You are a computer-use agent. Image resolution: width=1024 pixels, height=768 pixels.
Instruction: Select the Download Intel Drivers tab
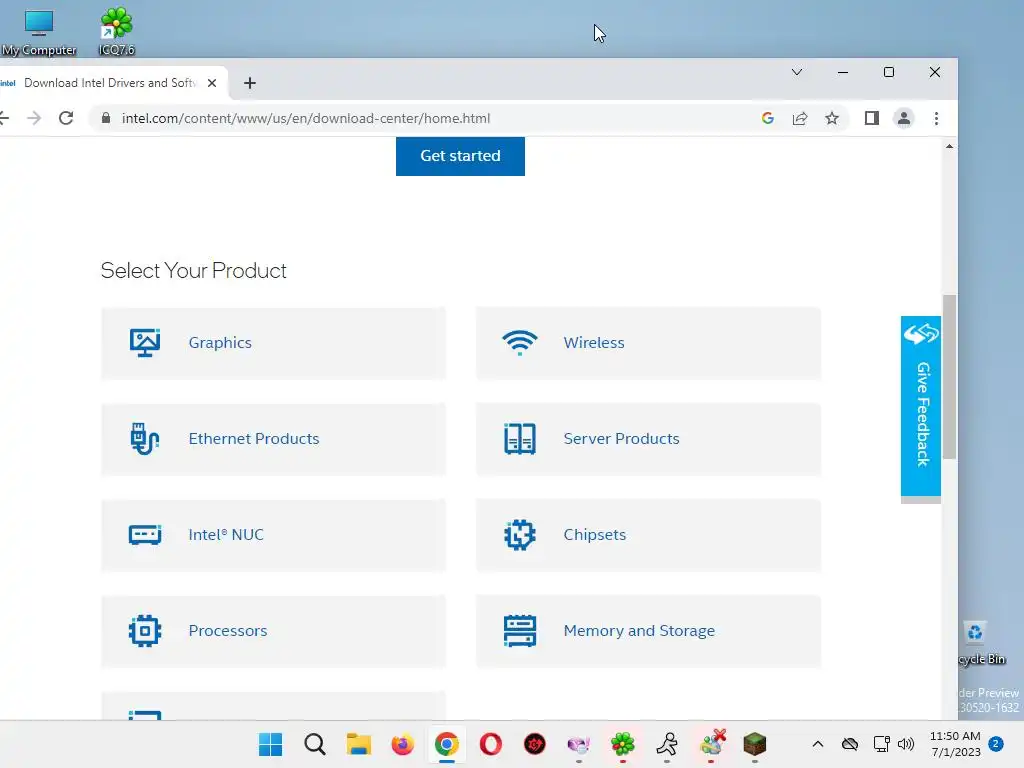click(x=110, y=83)
